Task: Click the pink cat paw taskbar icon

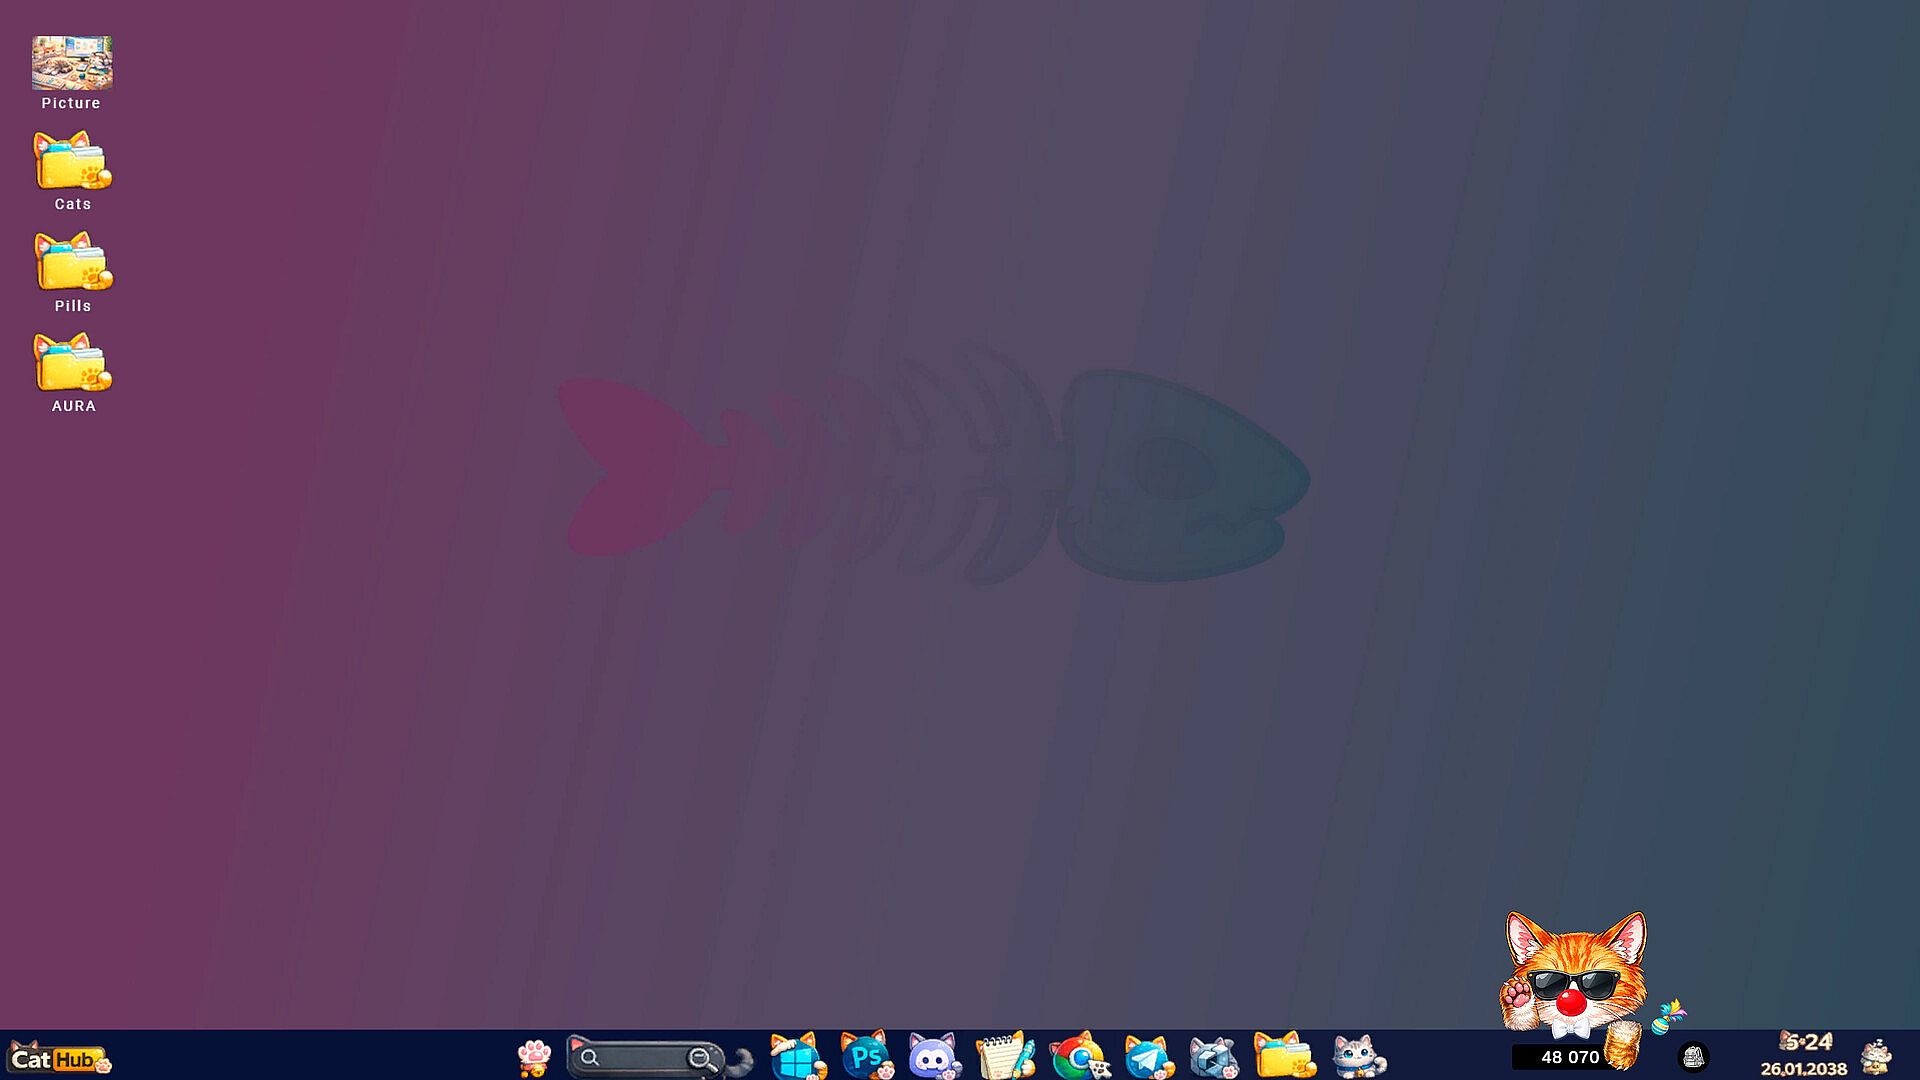Action: pyautogui.click(x=534, y=1057)
